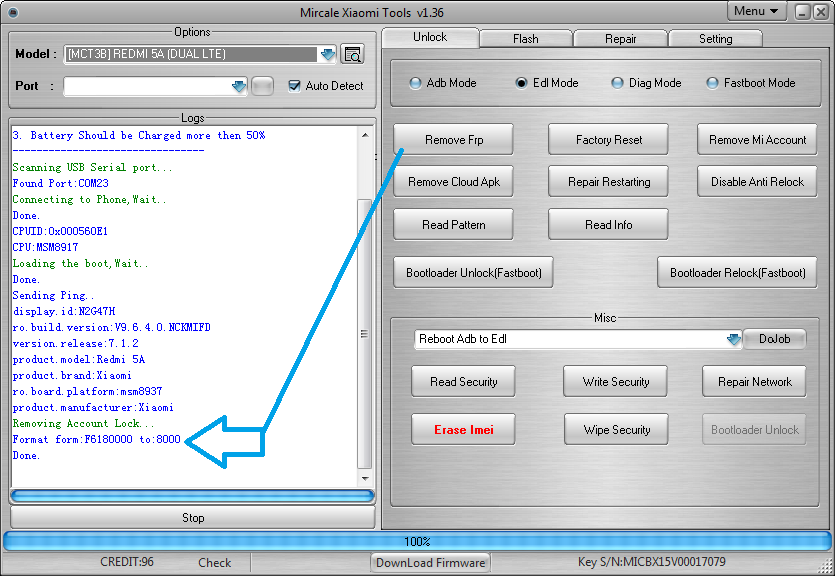Click Bootloader Relock(Fastboot) button
This screenshot has width=835, height=576.
(x=738, y=273)
